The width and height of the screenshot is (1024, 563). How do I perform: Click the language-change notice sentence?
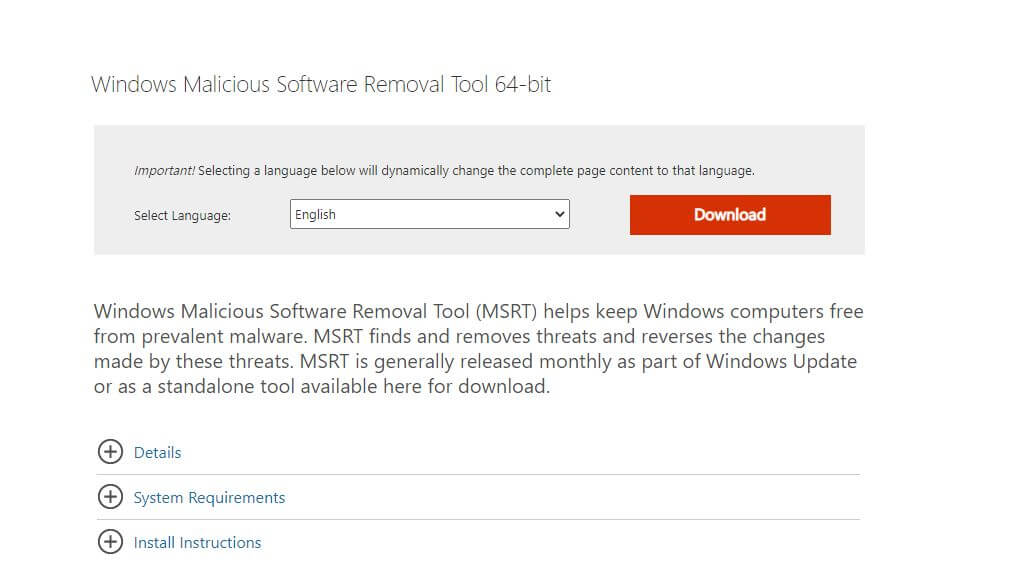point(476,171)
